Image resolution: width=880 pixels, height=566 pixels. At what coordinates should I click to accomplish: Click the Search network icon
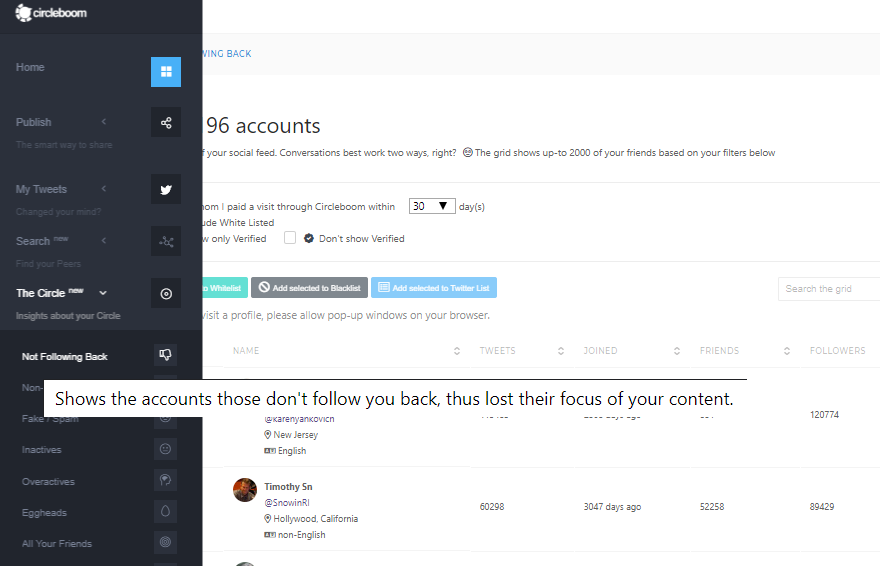point(166,241)
